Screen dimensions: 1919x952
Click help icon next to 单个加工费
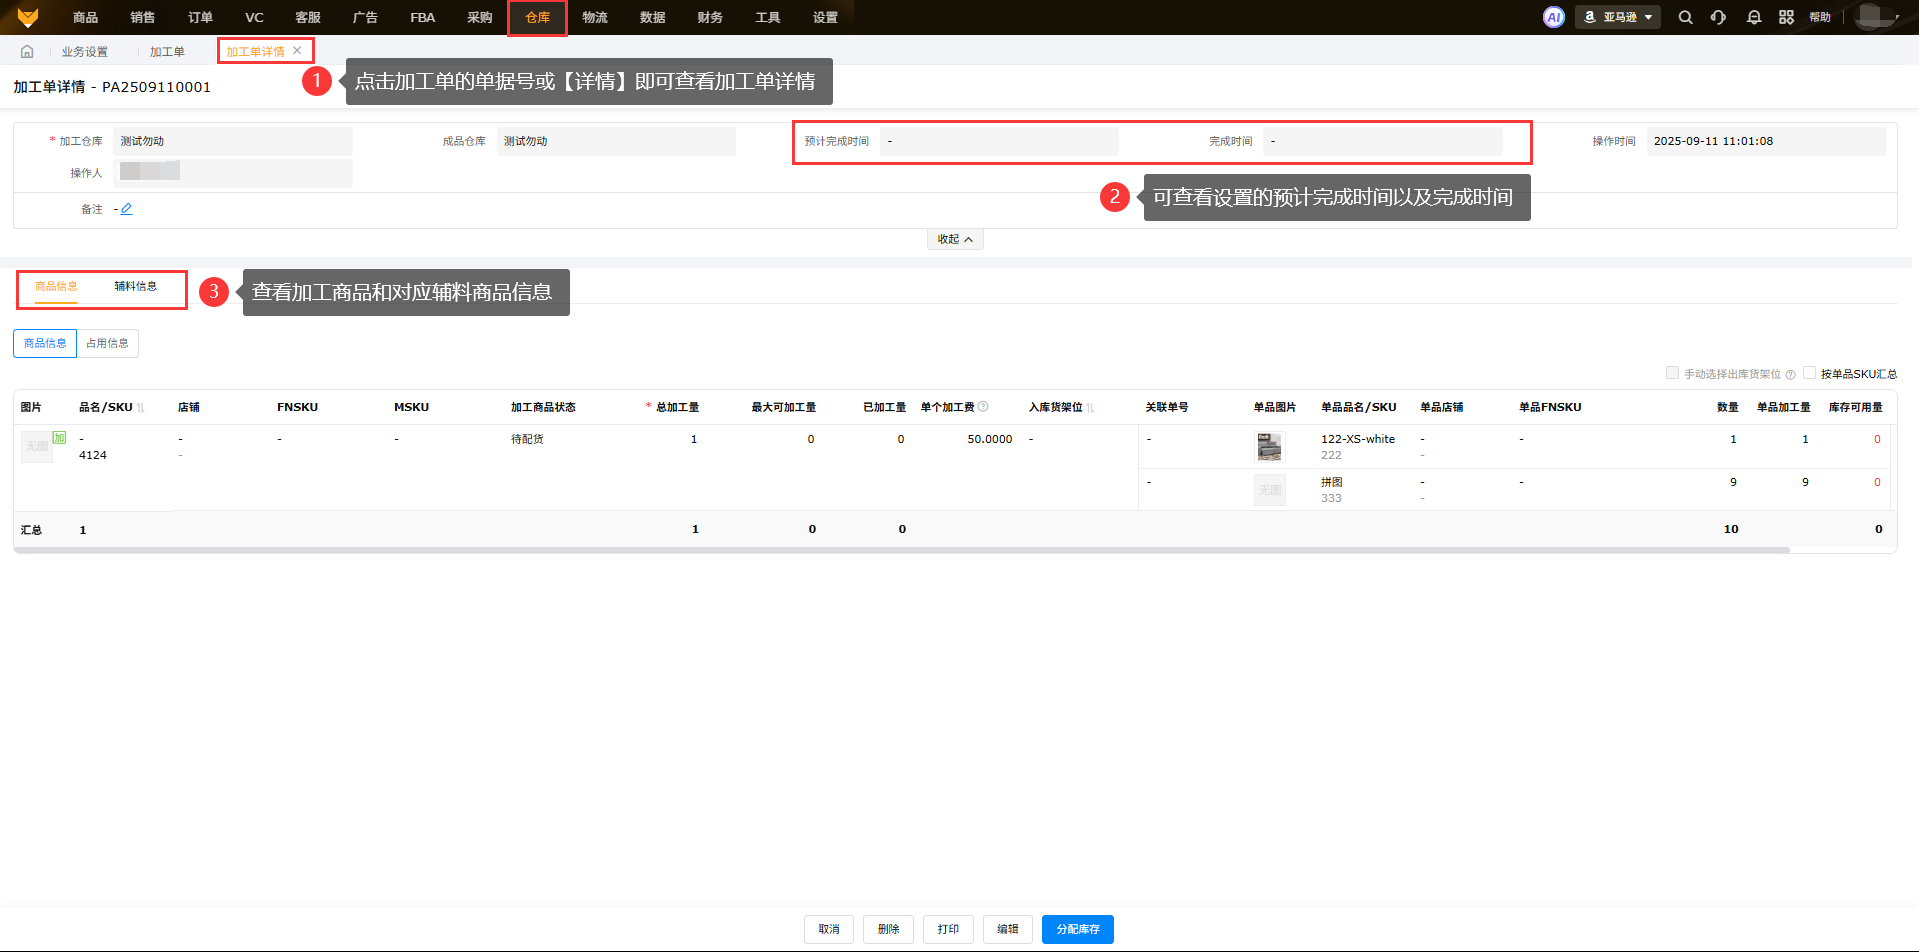click(983, 406)
